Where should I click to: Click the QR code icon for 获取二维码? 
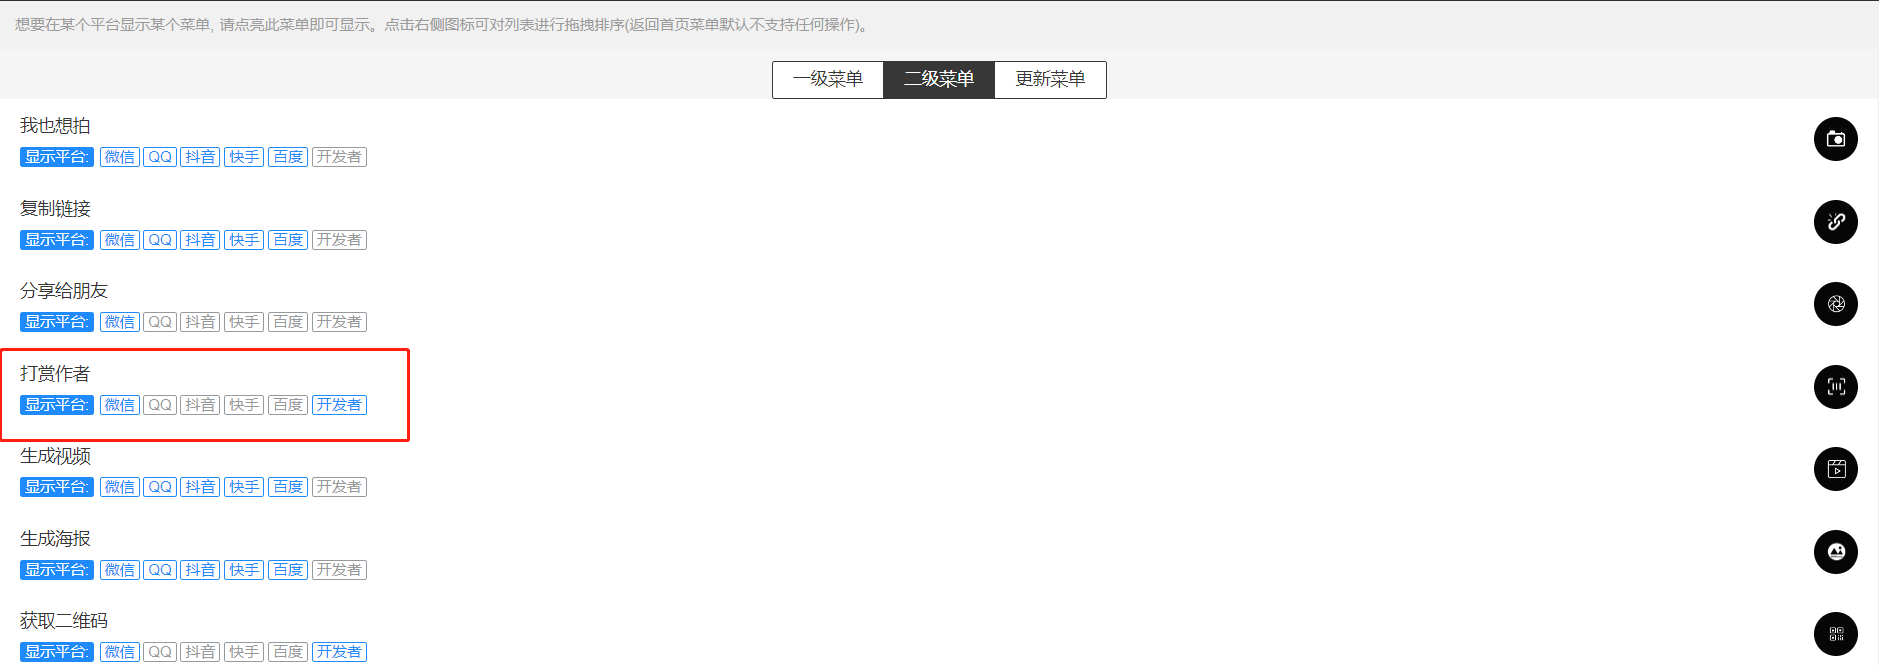[x=1835, y=634]
